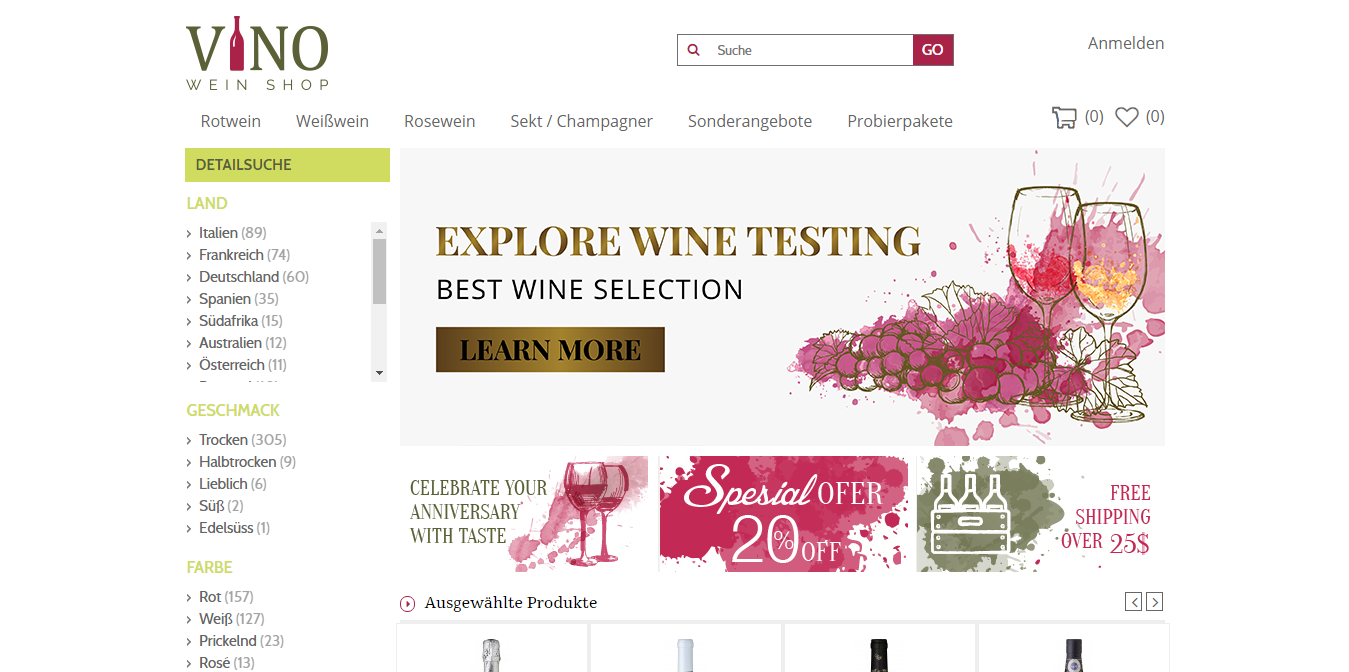Click the Anmelden login link
This screenshot has height=672, width=1349.
pos(1125,43)
